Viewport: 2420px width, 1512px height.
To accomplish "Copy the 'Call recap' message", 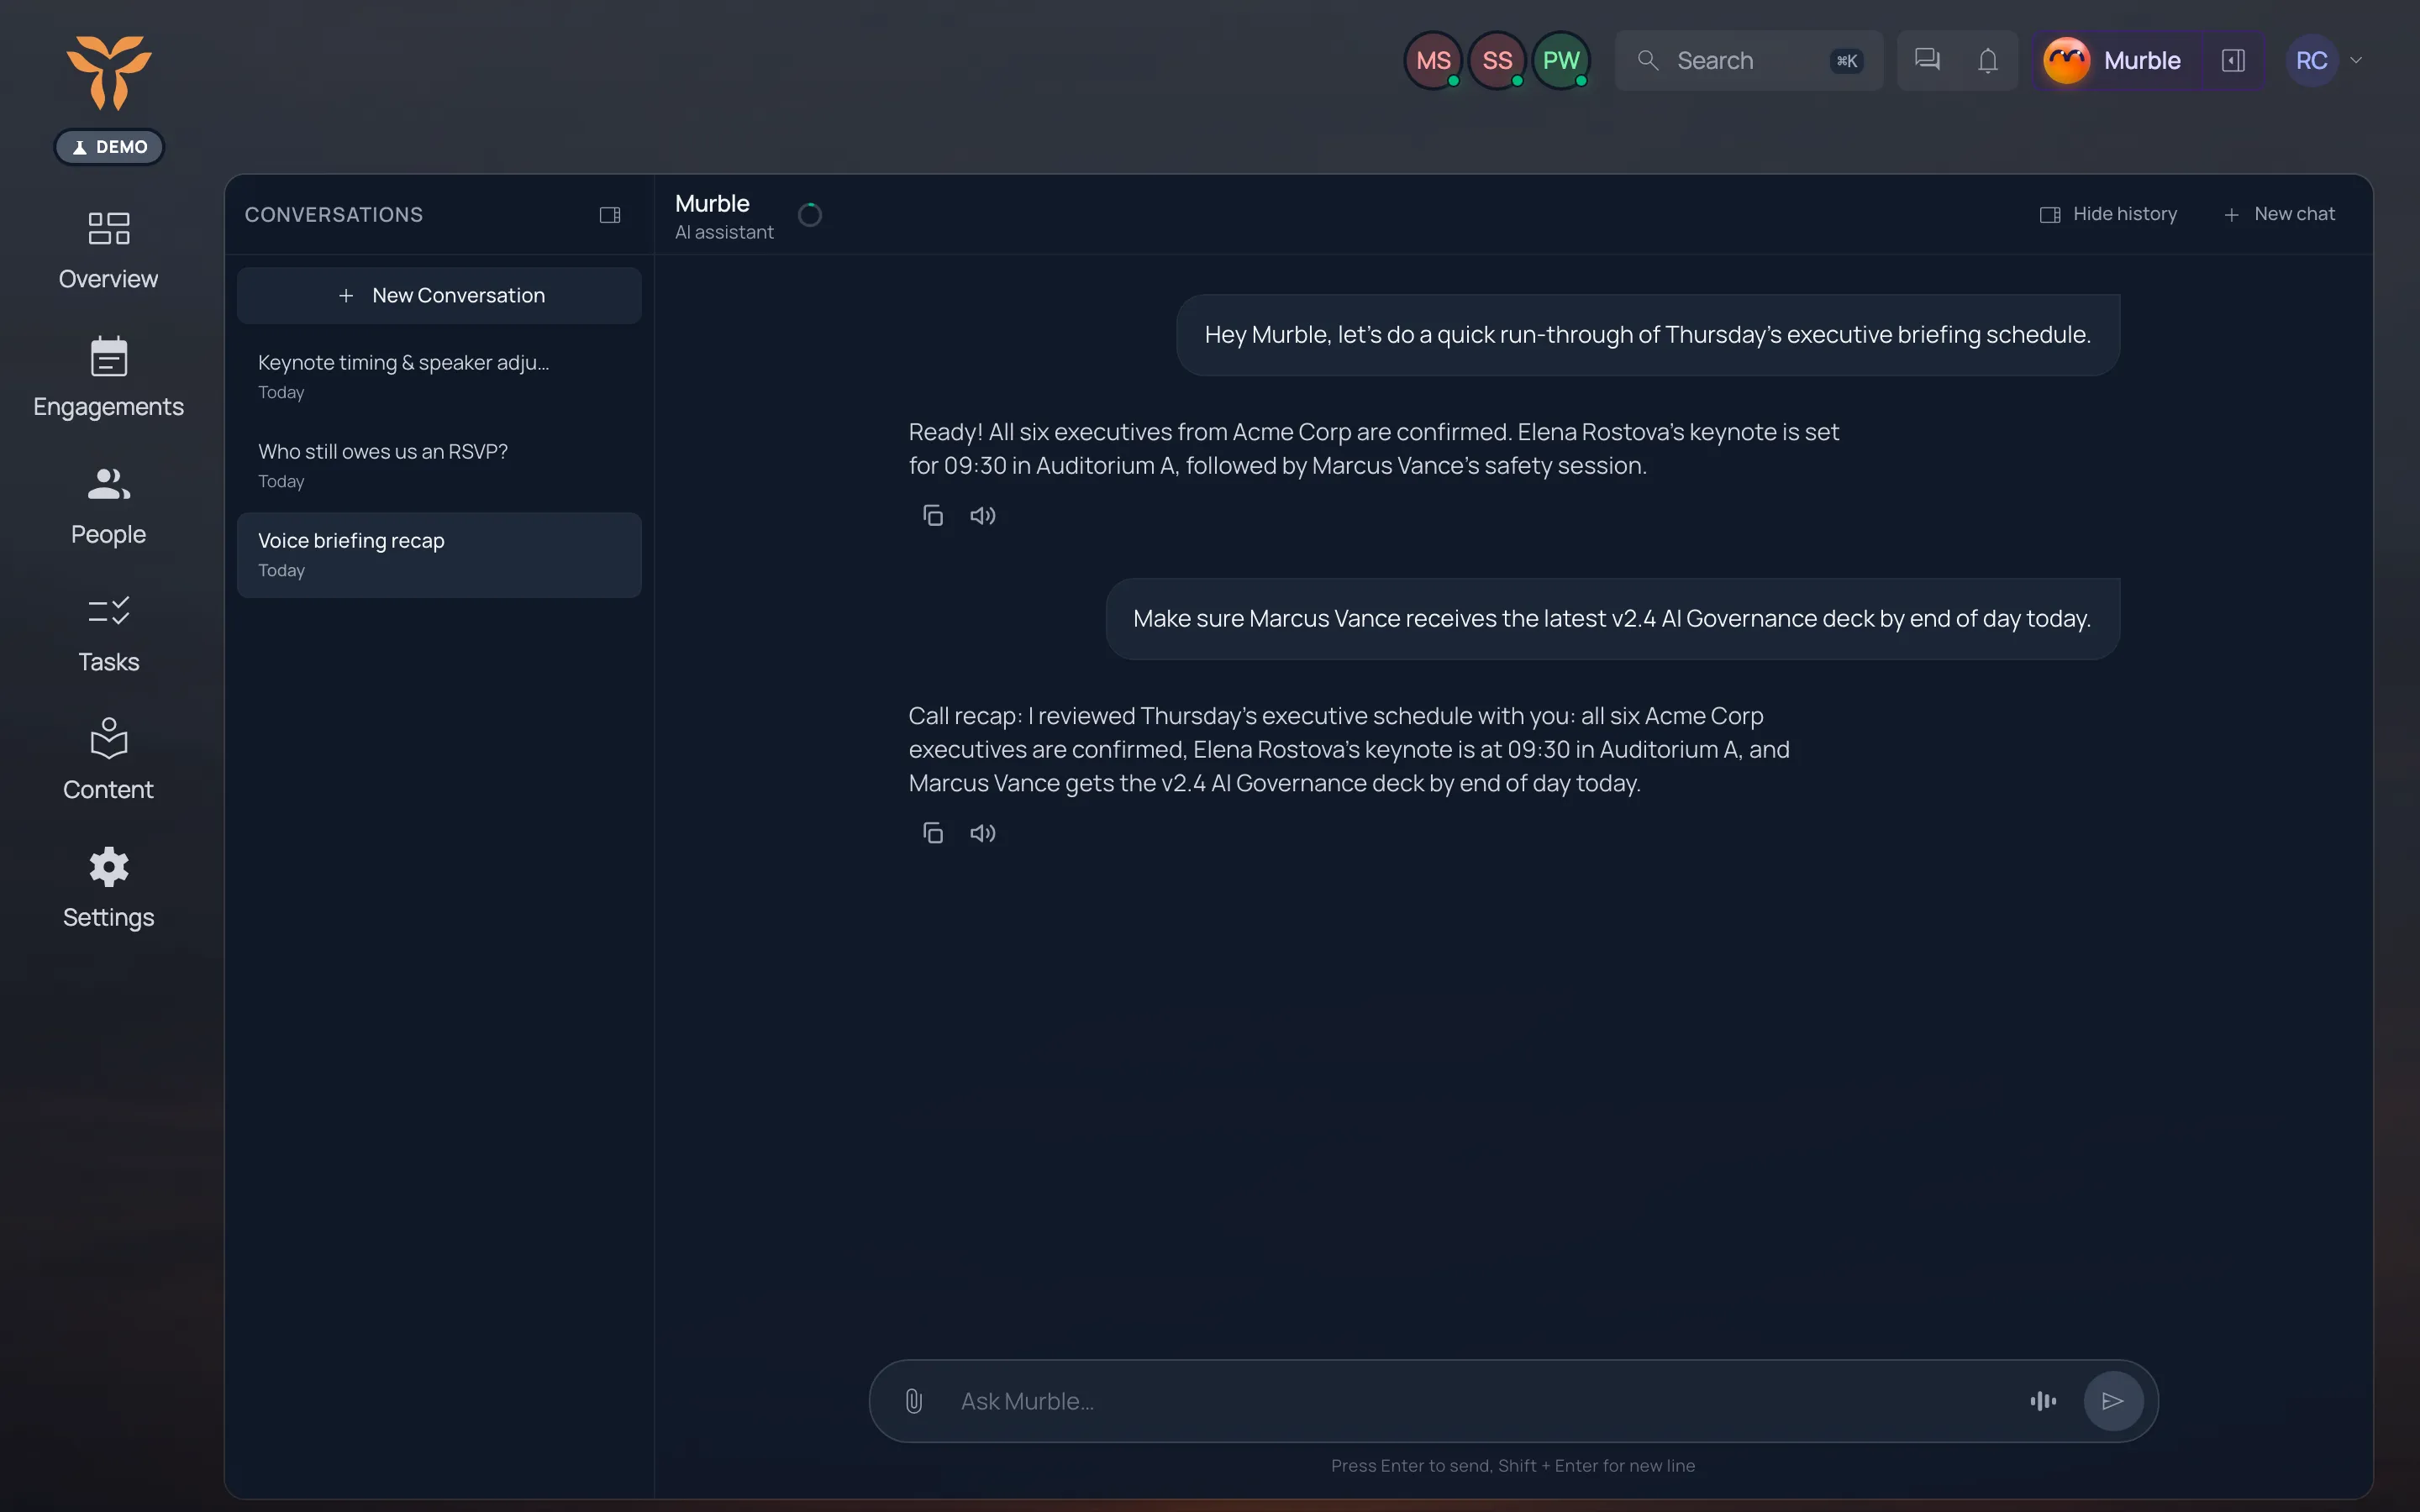I will click(933, 833).
